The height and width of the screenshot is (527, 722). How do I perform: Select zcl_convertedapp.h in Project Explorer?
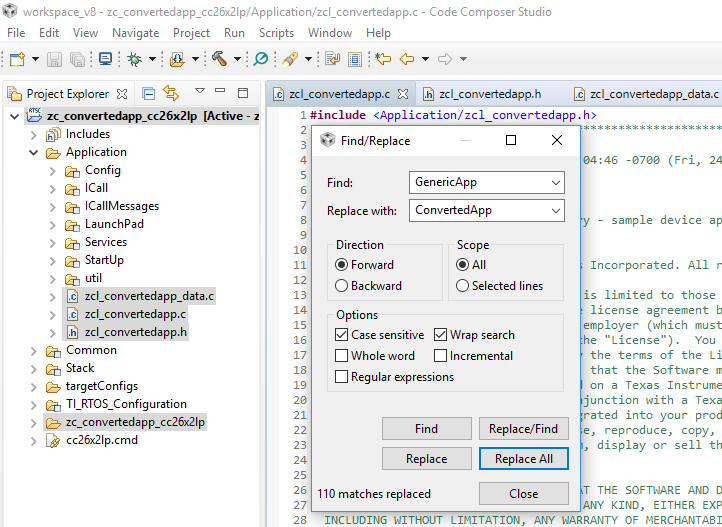[136, 332]
